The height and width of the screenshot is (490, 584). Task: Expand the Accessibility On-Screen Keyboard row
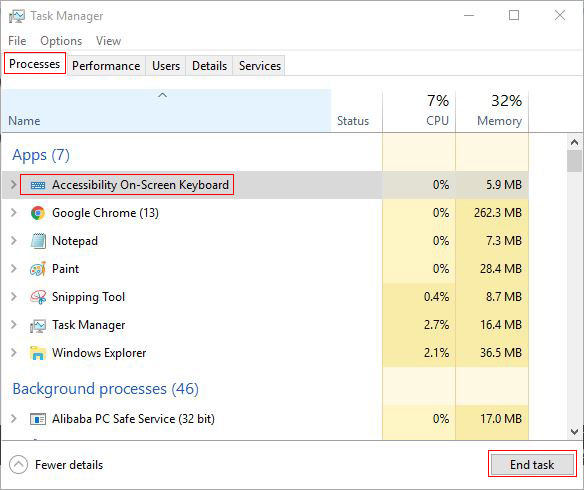[13, 185]
